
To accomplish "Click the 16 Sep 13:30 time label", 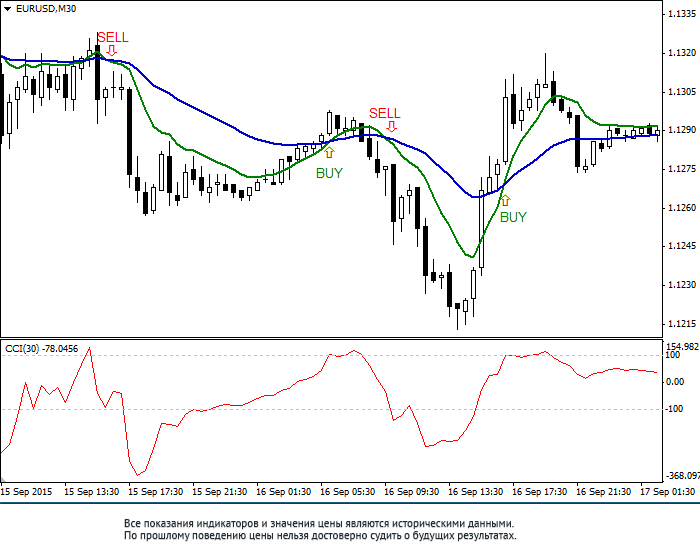I will point(475,492).
